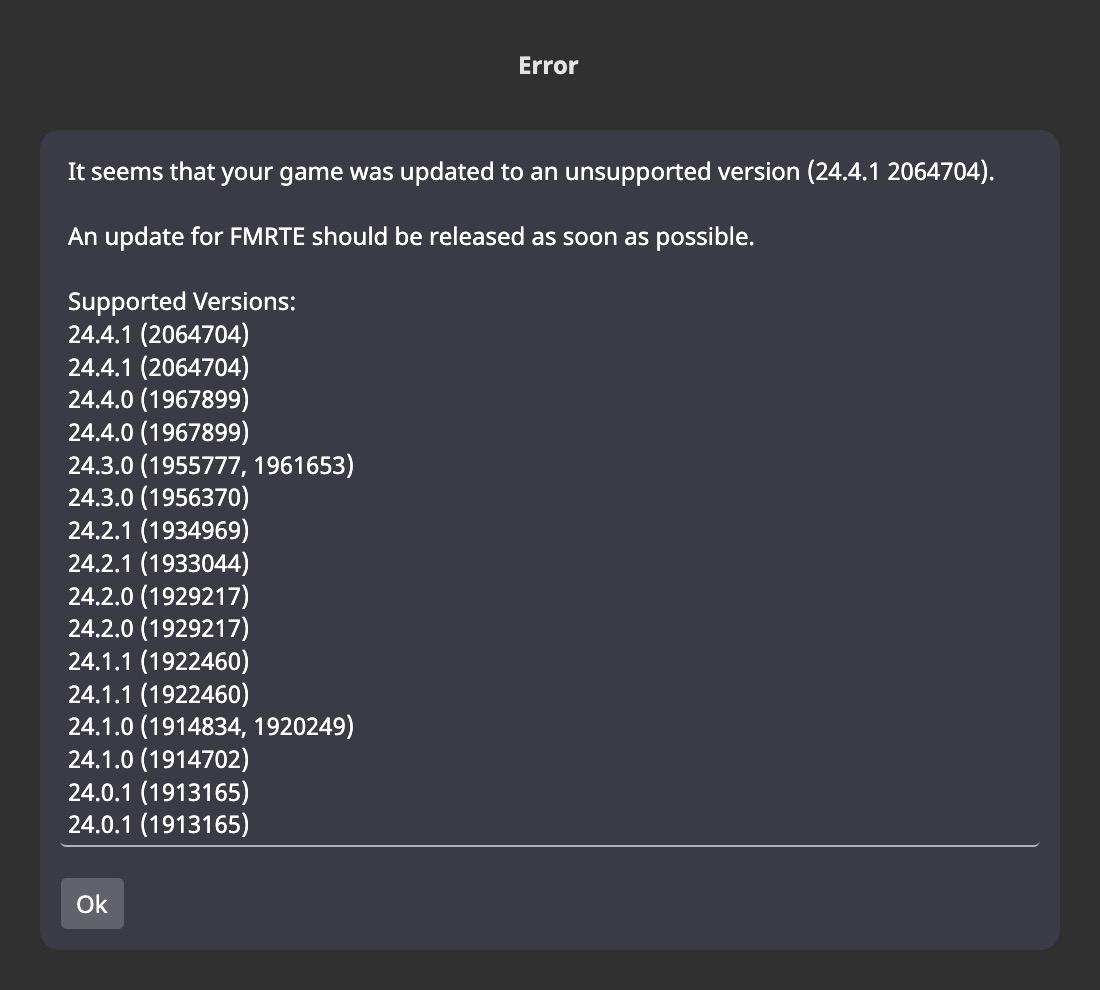Select the second 24.4.1 (2064704) entry
Image resolution: width=1100 pixels, height=990 pixels.
point(159,367)
